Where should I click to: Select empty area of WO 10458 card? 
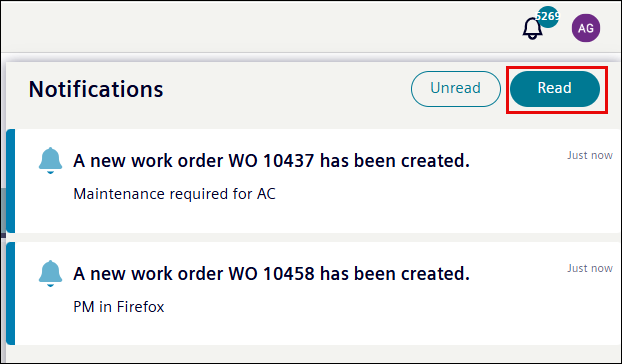tap(436, 319)
